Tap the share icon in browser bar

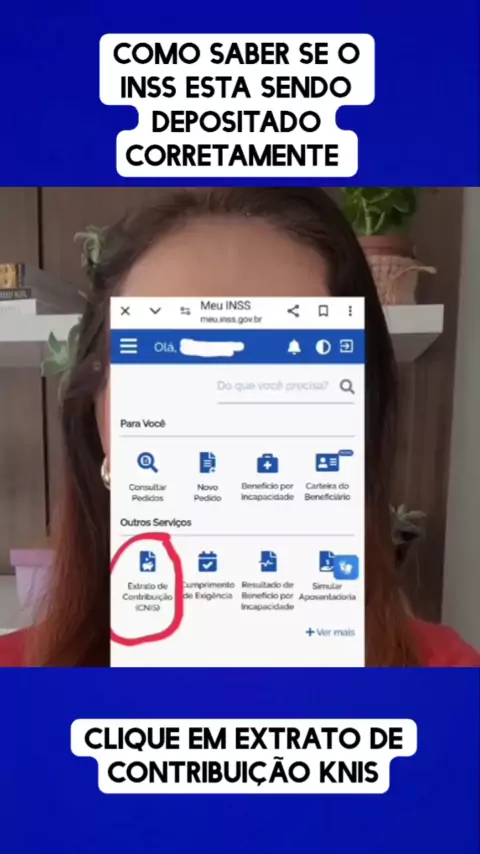[293, 311]
